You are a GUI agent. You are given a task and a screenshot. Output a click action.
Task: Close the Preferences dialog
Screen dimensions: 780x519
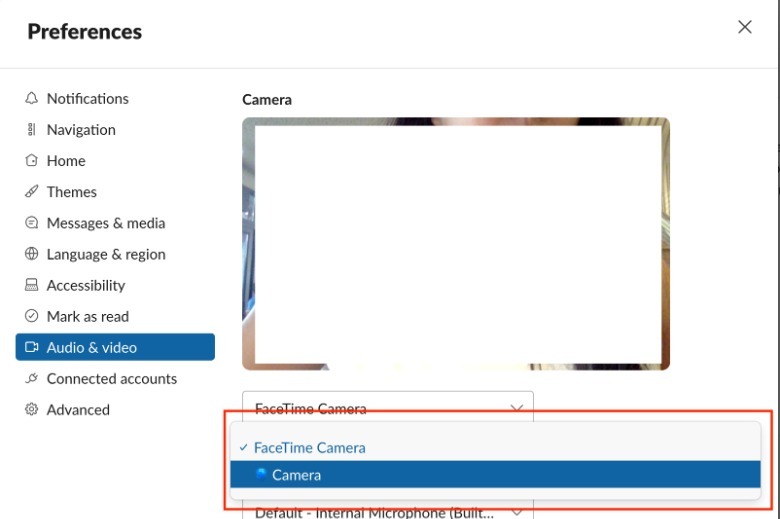point(744,27)
